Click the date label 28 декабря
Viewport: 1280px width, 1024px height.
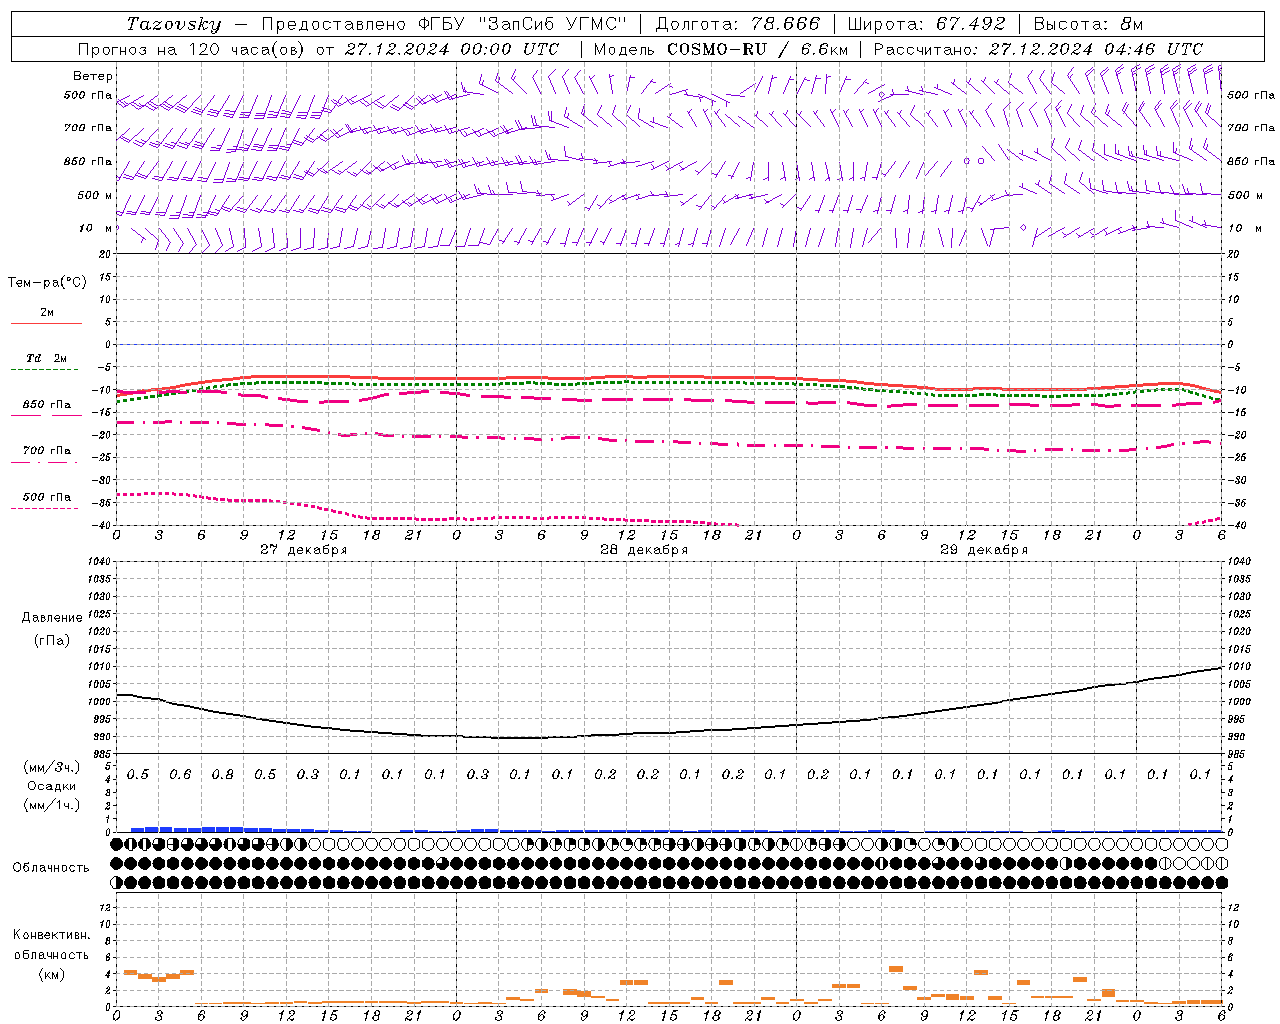644,550
